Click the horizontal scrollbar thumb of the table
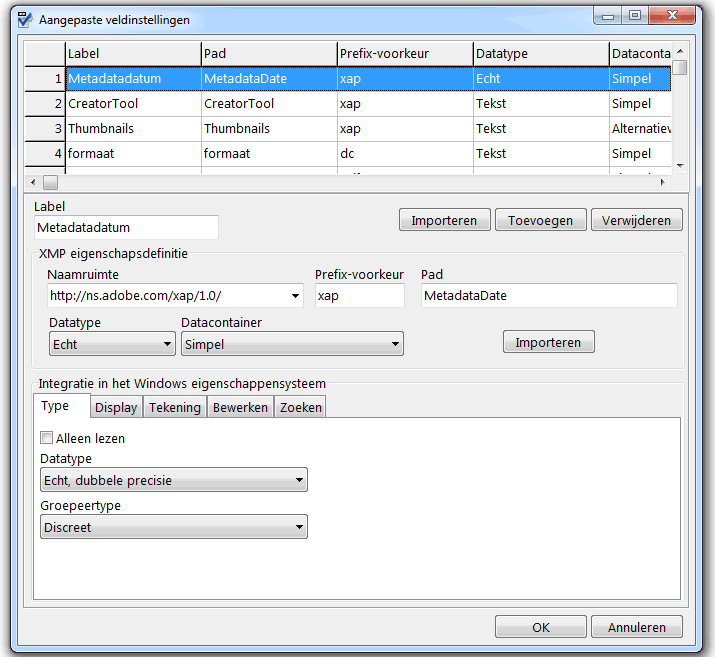This screenshot has height=657, width=715. pos(50,182)
